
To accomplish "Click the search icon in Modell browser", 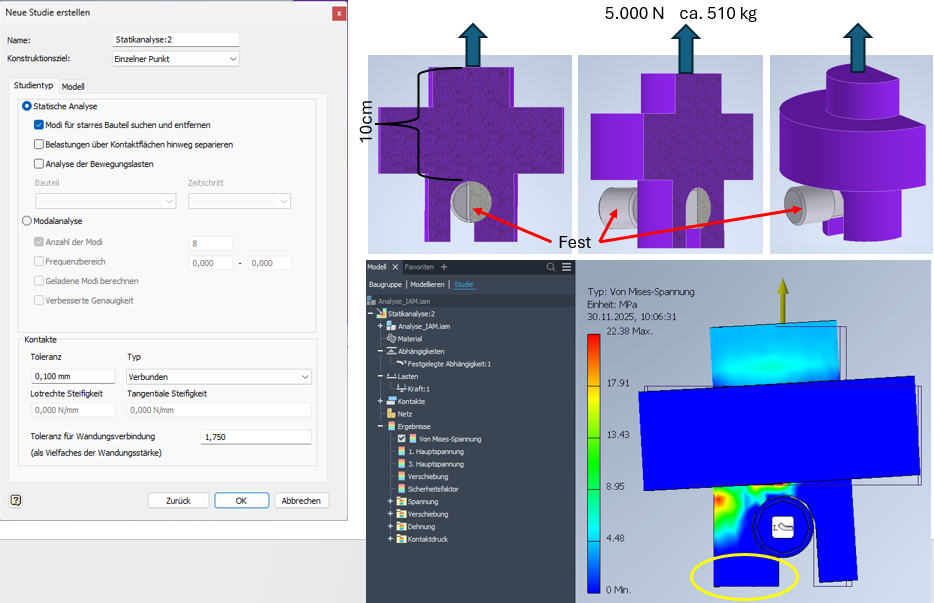I will [550, 267].
